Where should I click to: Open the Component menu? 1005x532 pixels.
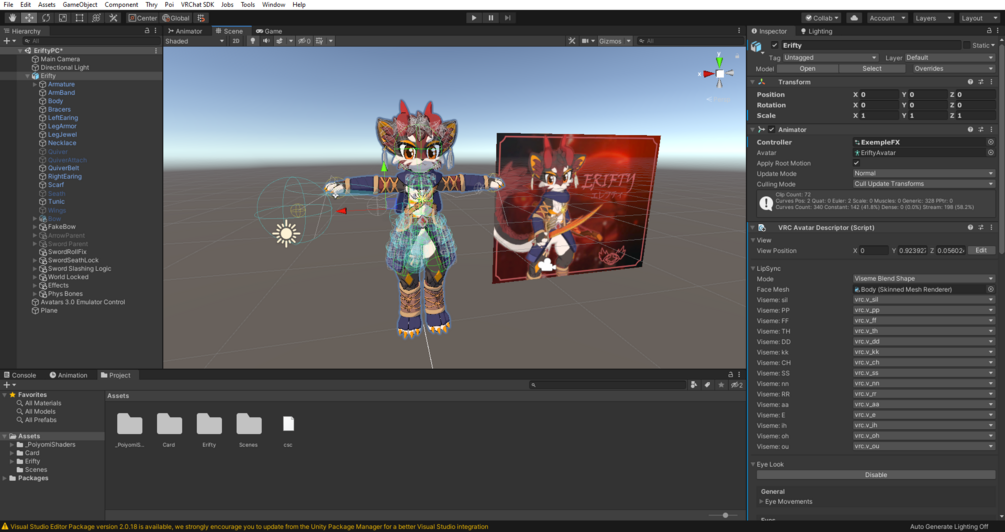point(121,4)
